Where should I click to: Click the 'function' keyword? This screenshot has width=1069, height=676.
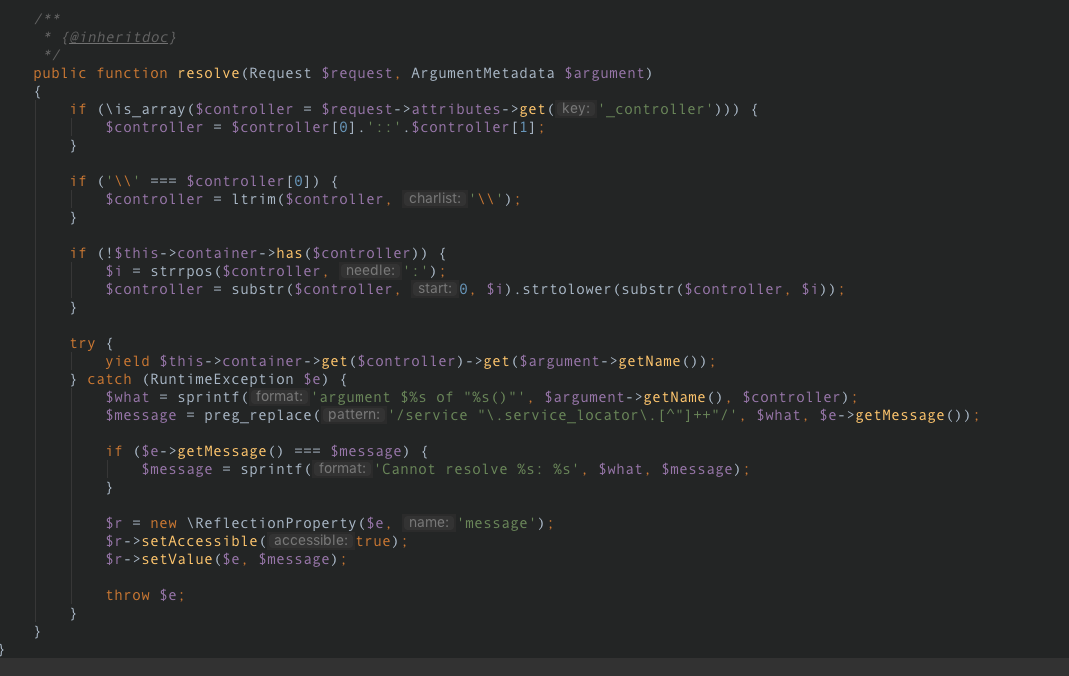tap(132, 74)
